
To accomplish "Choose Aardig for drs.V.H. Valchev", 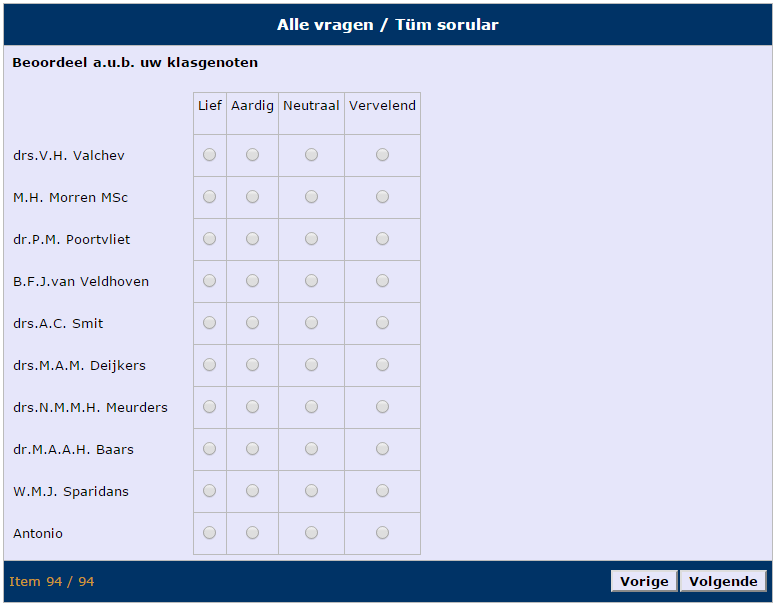I will [252, 155].
